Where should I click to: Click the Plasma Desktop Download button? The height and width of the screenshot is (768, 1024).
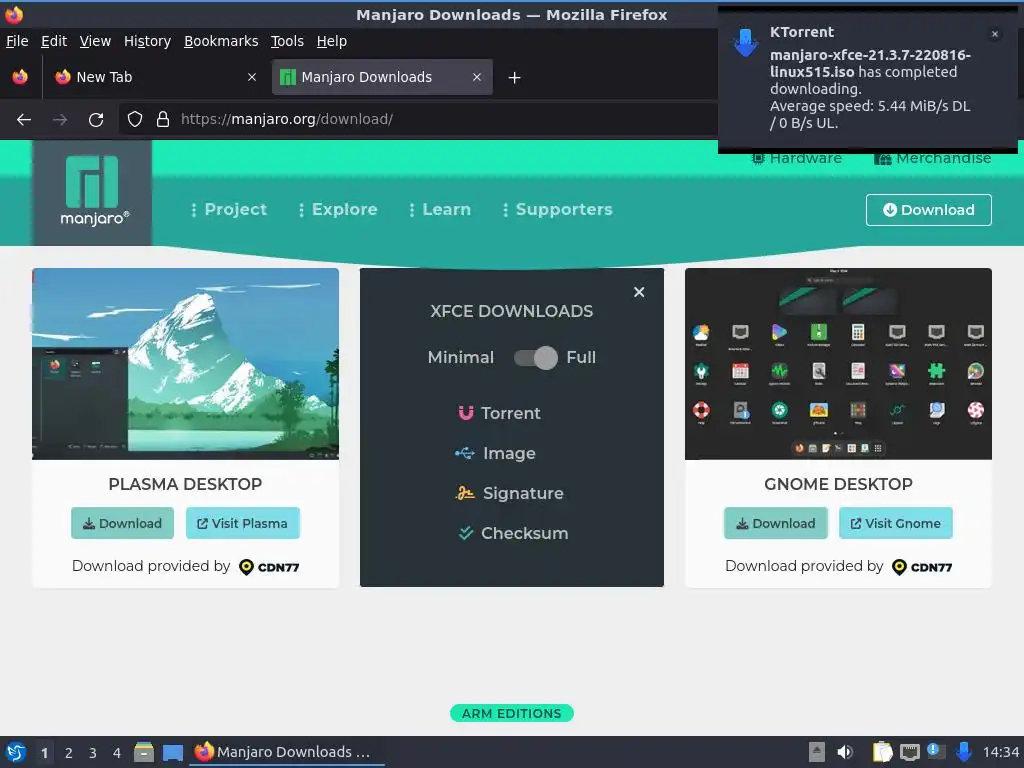(x=122, y=523)
